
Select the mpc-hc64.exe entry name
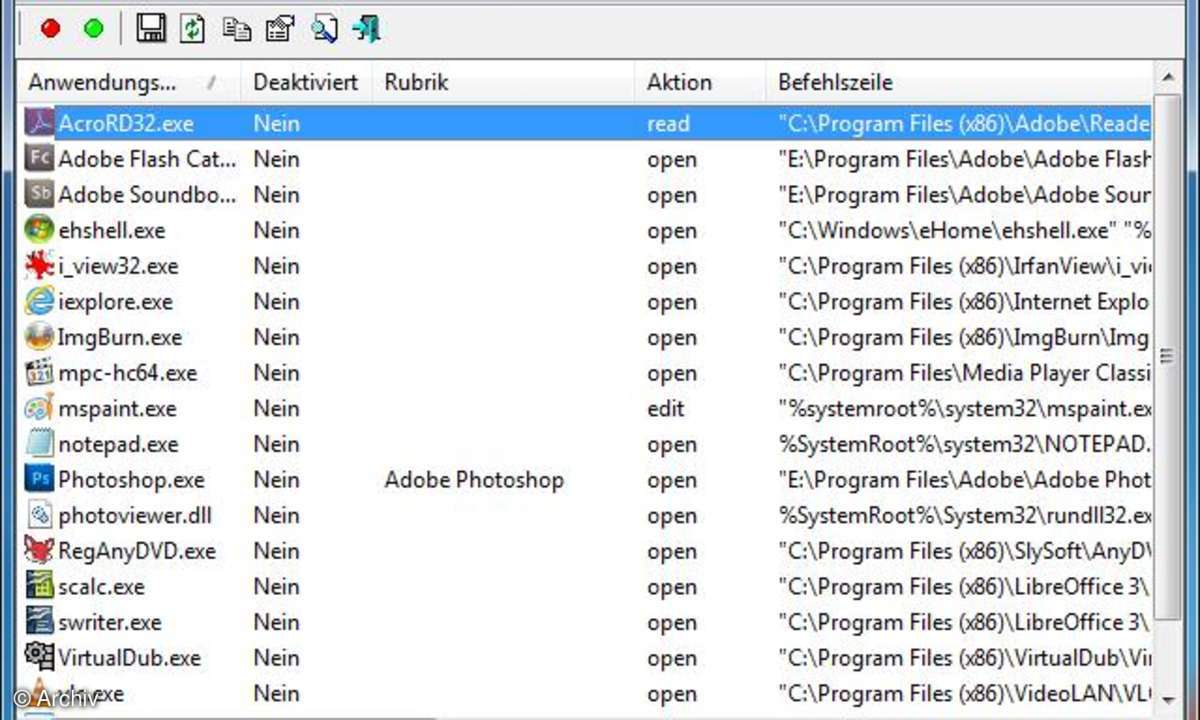127,373
